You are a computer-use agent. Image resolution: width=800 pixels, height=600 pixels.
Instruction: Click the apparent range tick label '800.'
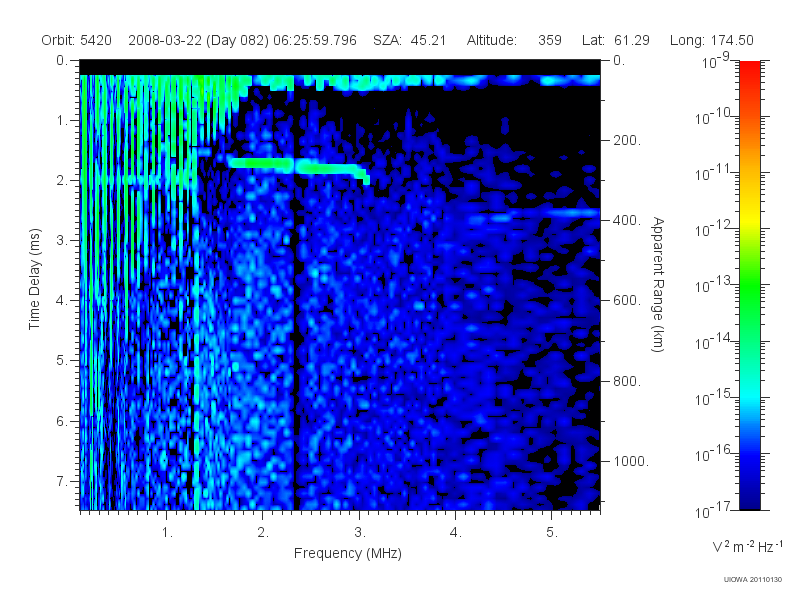pyautogui.click(x=627, y=381)
